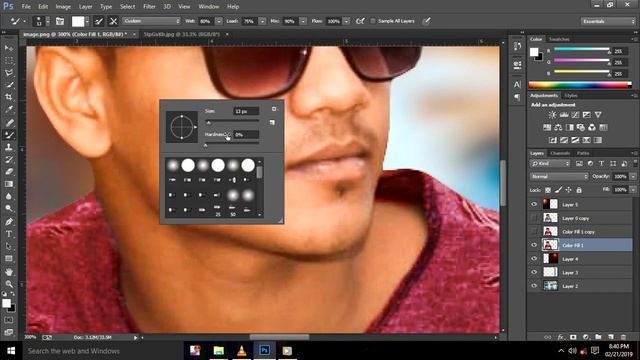640x360 pixels.
Task: Show Layer 0 copy visibility
Action: [x=534, y=218]
